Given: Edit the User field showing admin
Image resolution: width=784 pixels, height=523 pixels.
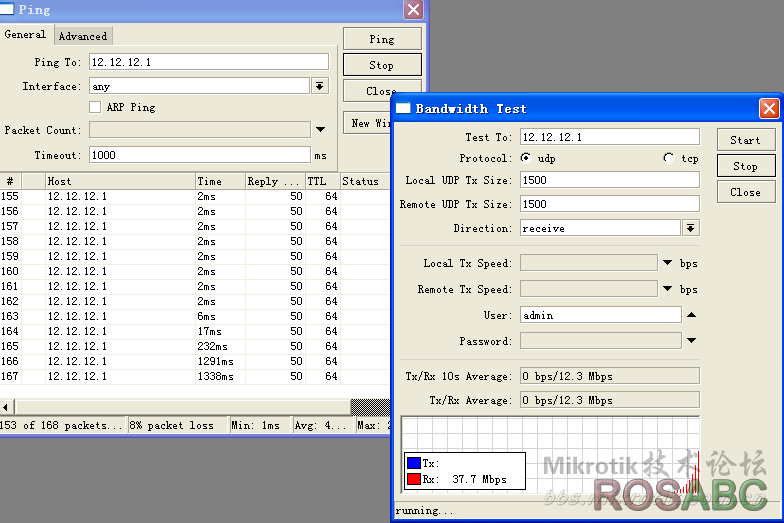Looking at the screenshot, I should [600, 315].
